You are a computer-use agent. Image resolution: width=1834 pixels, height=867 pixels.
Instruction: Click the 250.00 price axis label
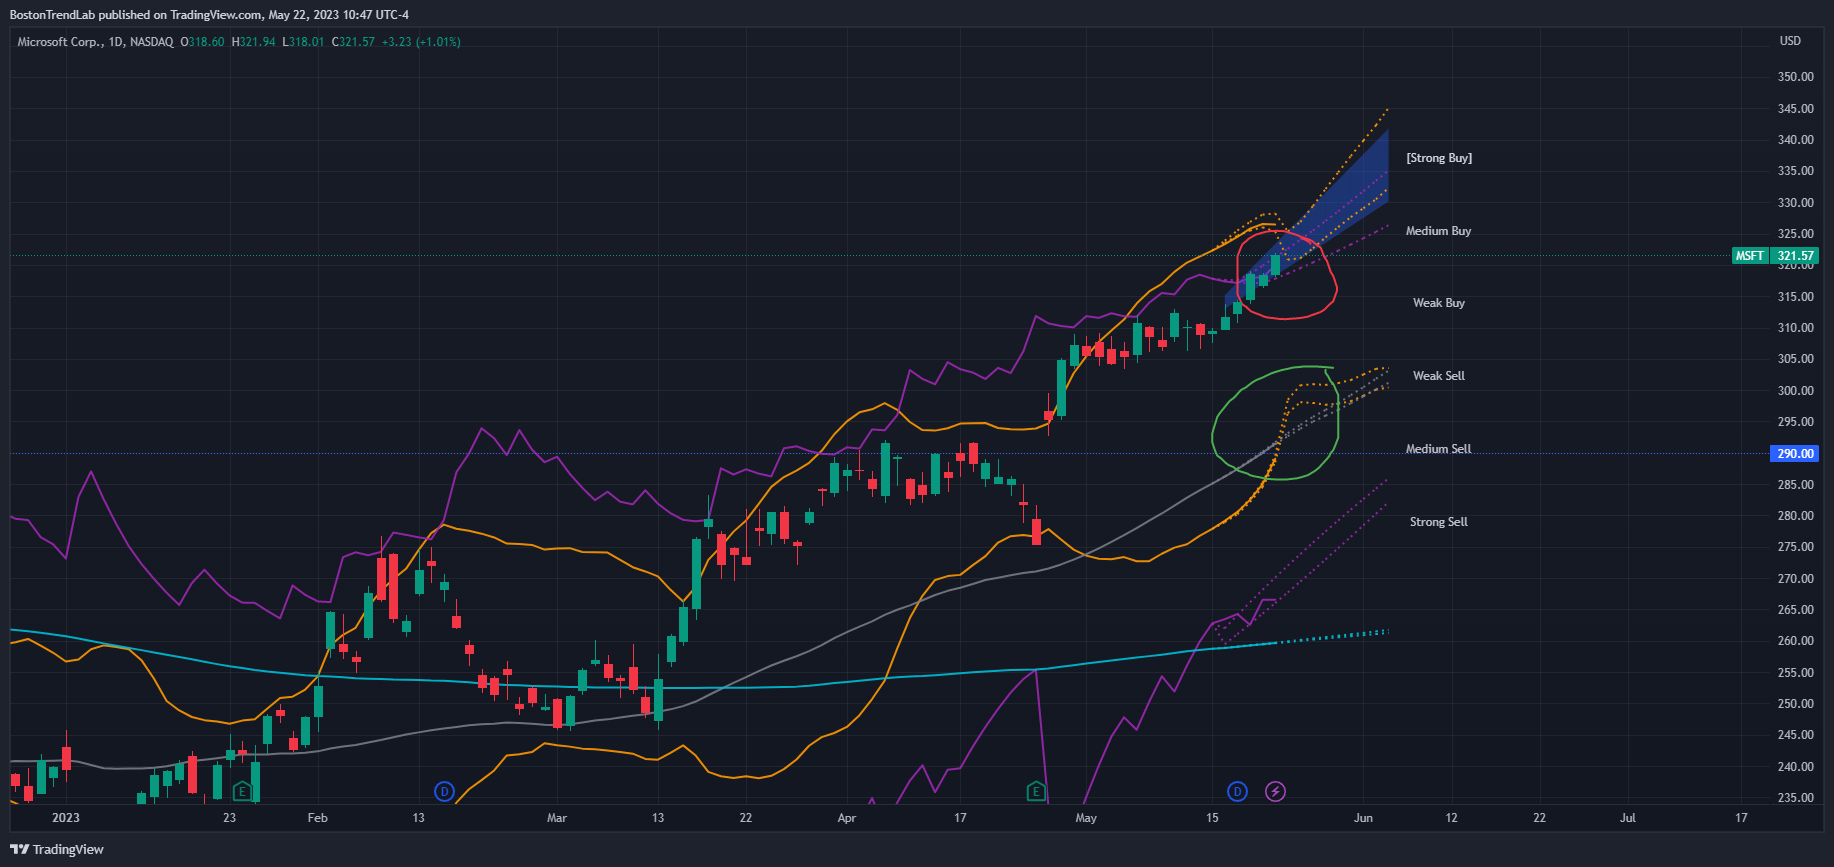click(1795, 704)
